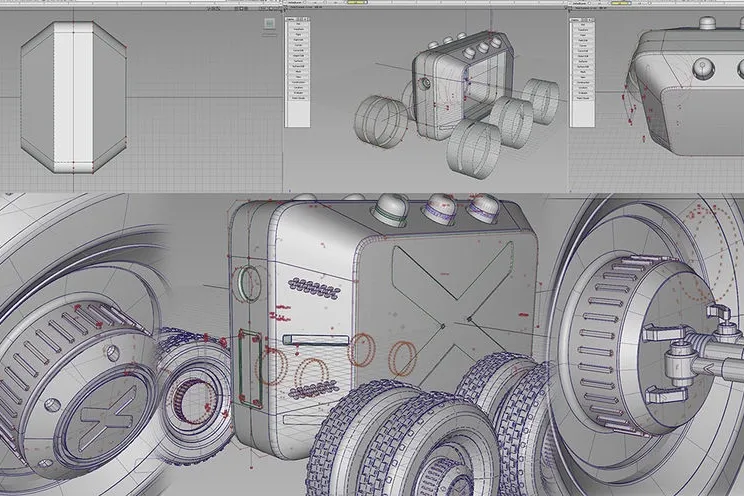Open Paint Edit tab in wireframe truck view palette

point(298,40)
